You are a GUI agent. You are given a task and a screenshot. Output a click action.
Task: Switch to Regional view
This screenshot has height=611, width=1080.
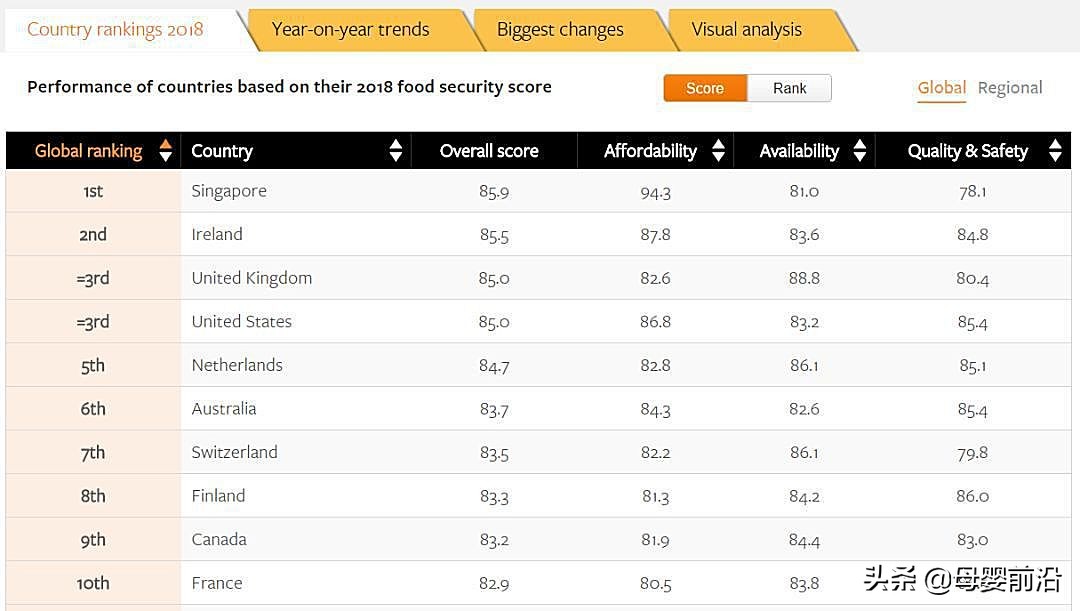click(1010, 88)
